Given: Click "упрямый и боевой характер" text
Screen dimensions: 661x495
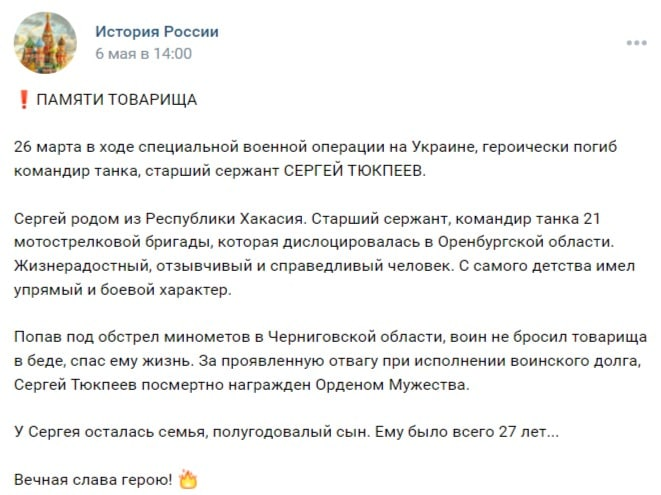Looking at the screenshot, I should [x=121, y=290].
